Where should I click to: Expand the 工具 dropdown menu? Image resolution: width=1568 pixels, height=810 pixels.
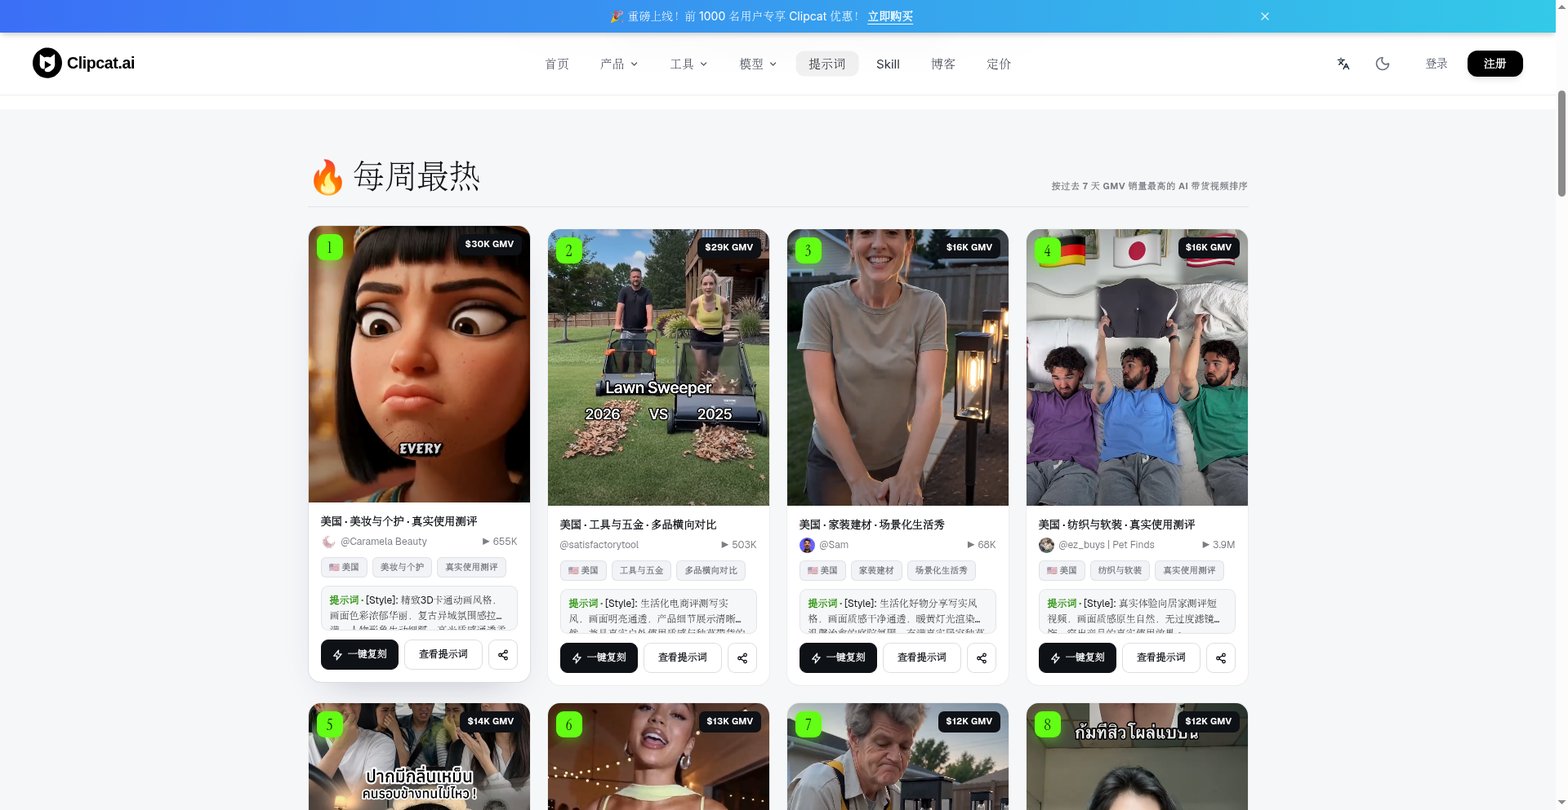point(688,64)
